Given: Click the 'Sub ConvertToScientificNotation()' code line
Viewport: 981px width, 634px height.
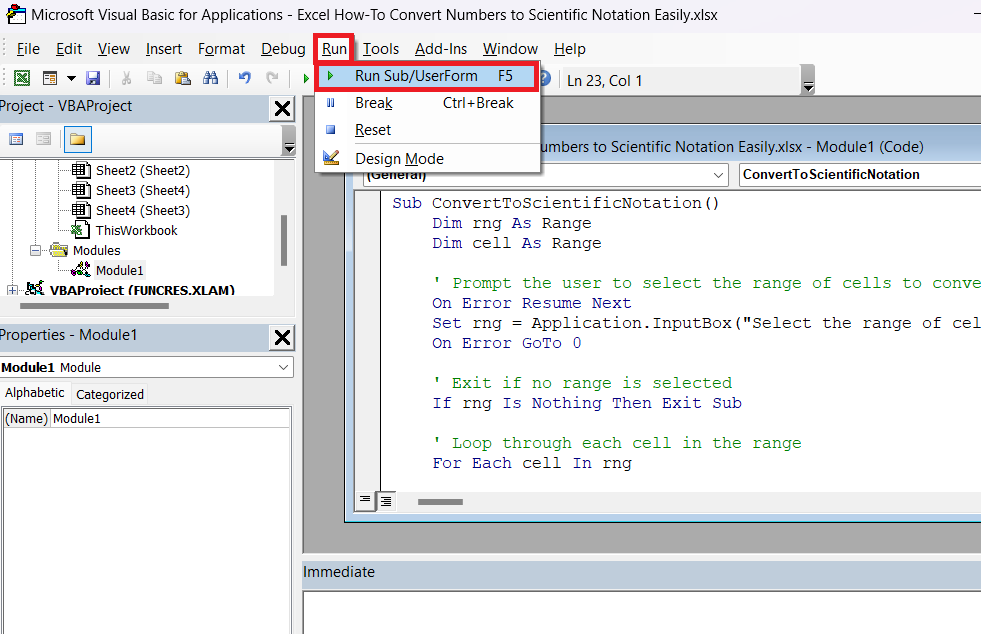Looking at the screenshot, I should coord(556,203).
